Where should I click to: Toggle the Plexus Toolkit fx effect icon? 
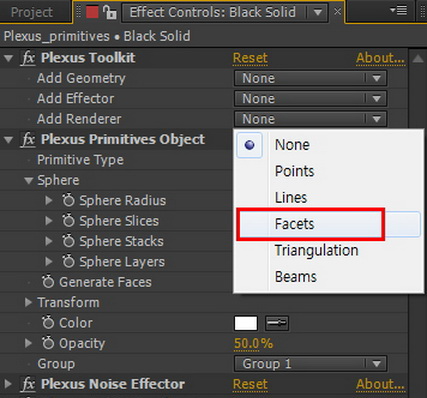coord(28,58)
